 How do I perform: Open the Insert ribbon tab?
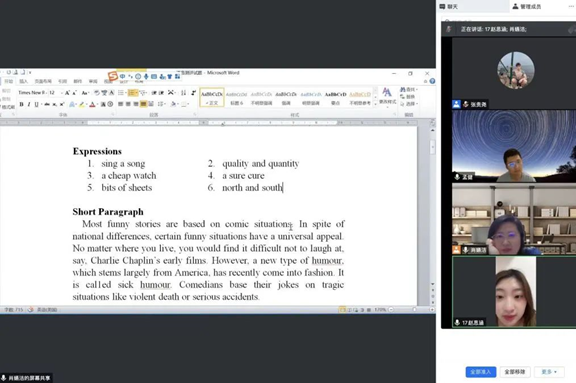[x=24, y=81]
